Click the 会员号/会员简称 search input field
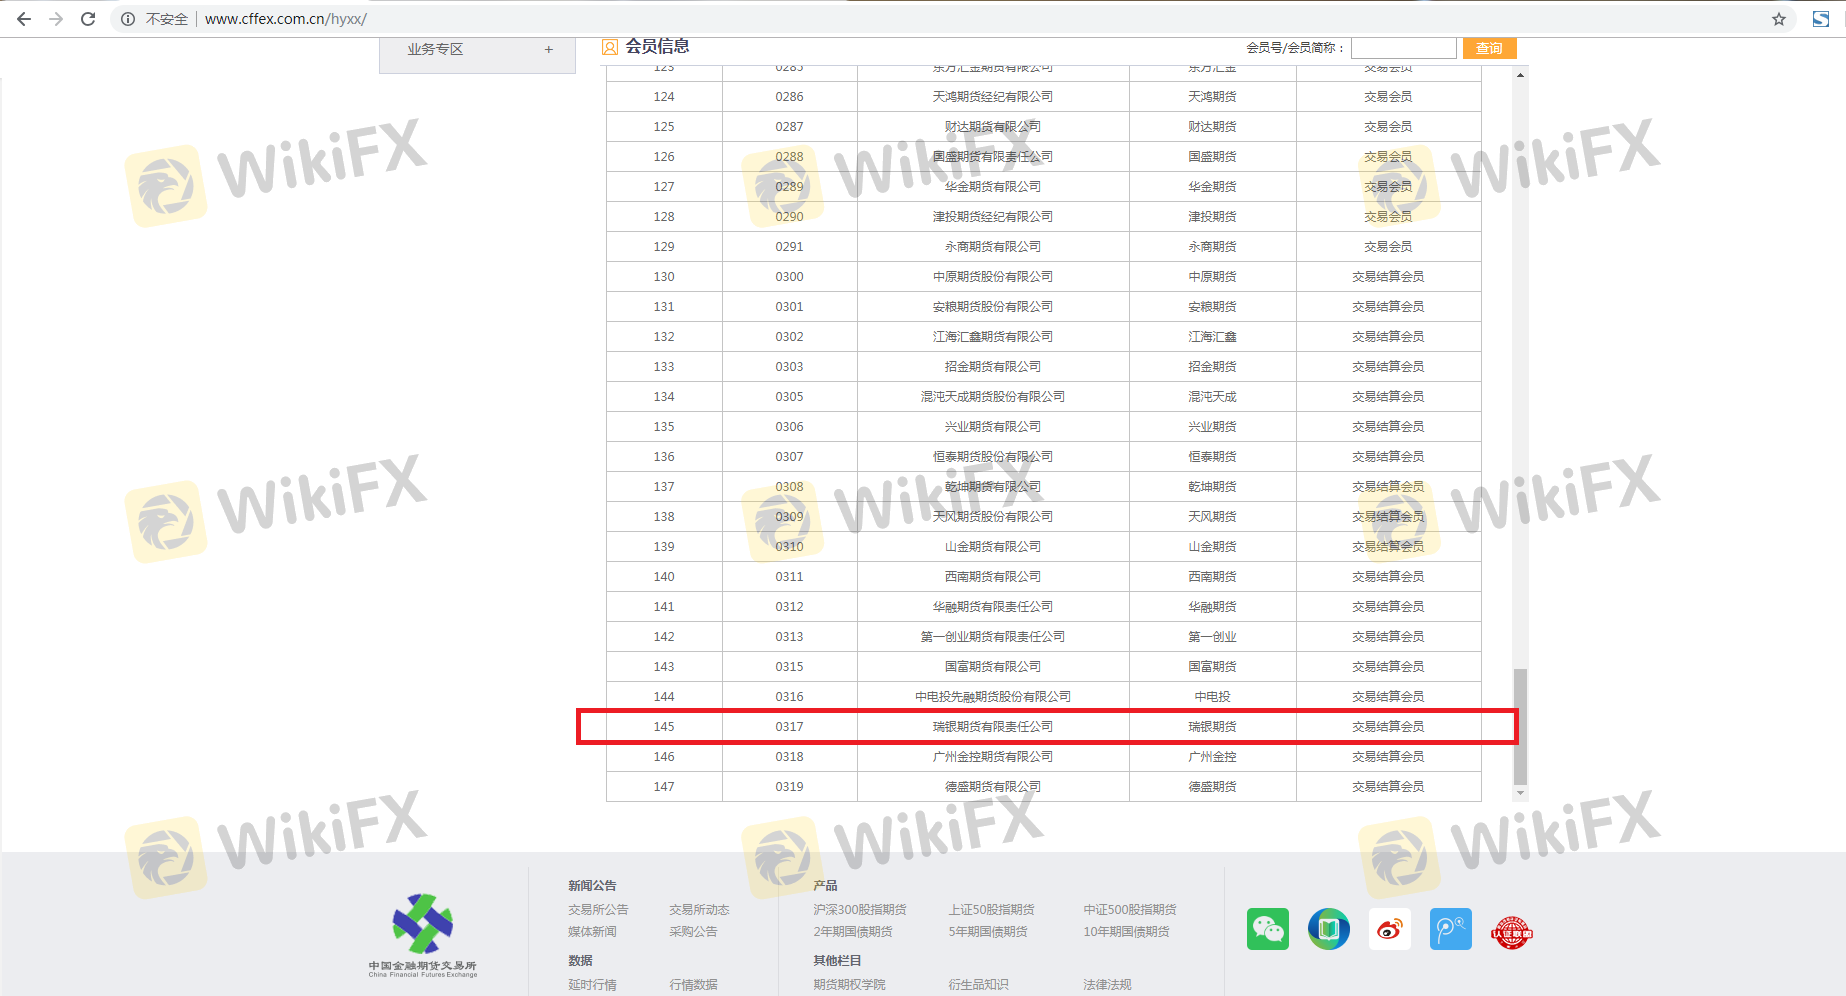Screen dimensions: 1846x996 1403,48
